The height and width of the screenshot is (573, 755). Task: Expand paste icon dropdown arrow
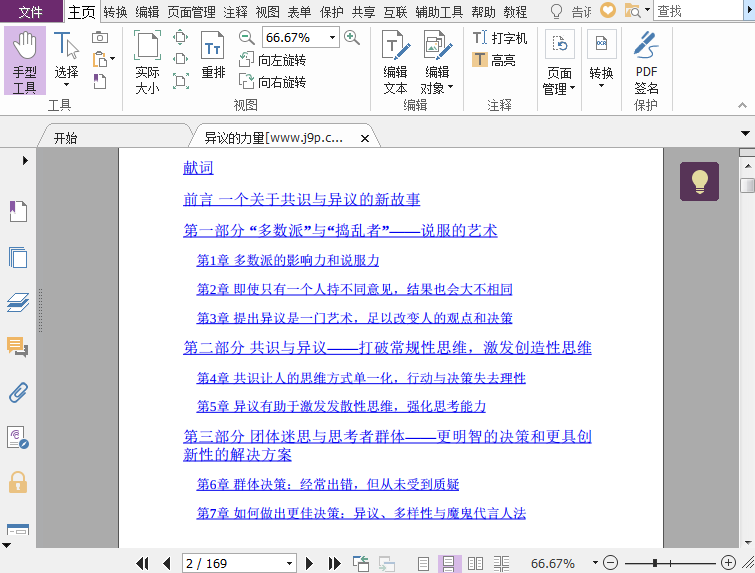tap(113, 59)
